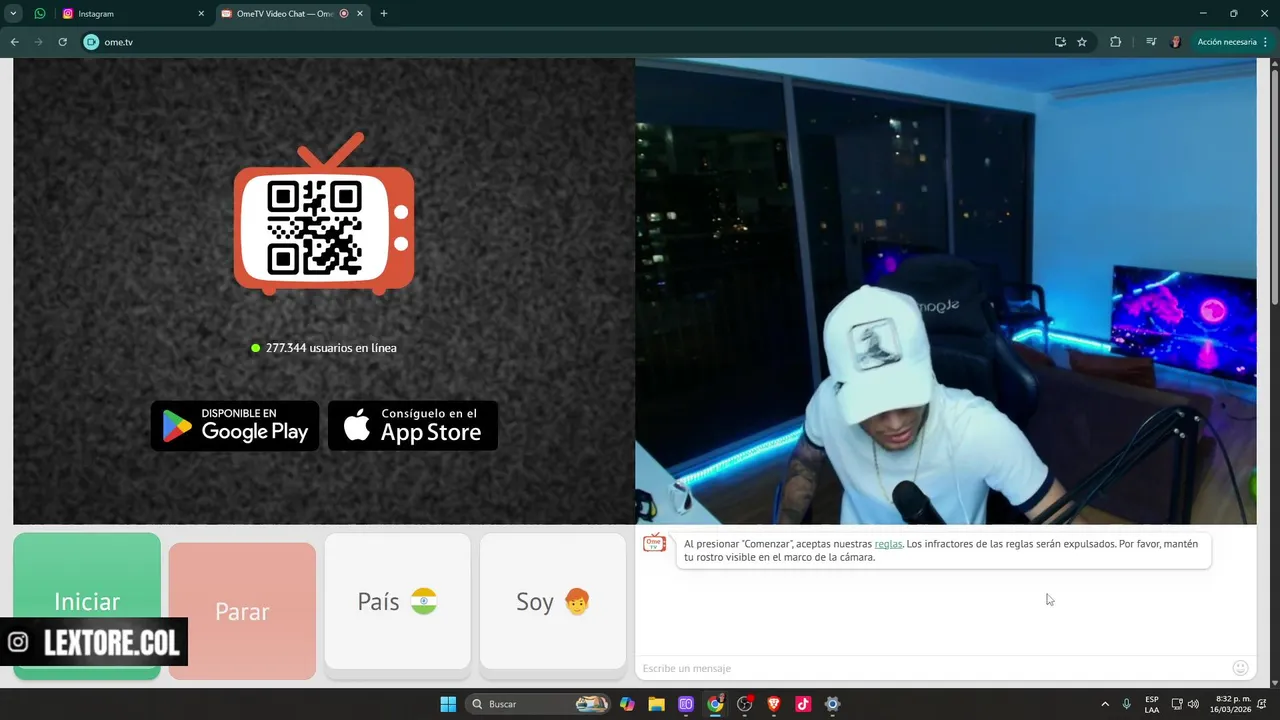Click the microphone tray icon
1280x720 pixels.
(1127, 704)
